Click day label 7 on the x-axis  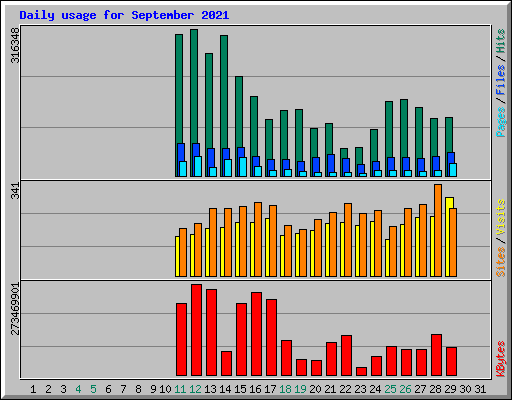click(123, 389)
